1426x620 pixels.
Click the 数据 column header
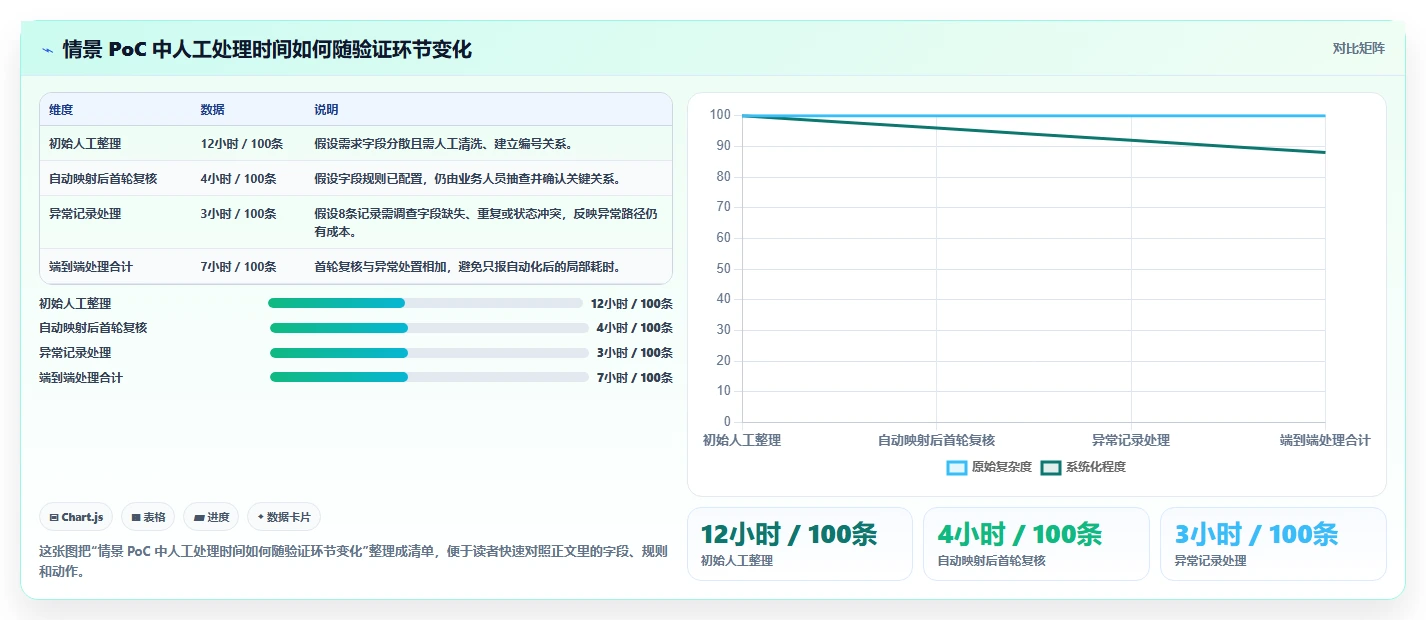point(213,110)
